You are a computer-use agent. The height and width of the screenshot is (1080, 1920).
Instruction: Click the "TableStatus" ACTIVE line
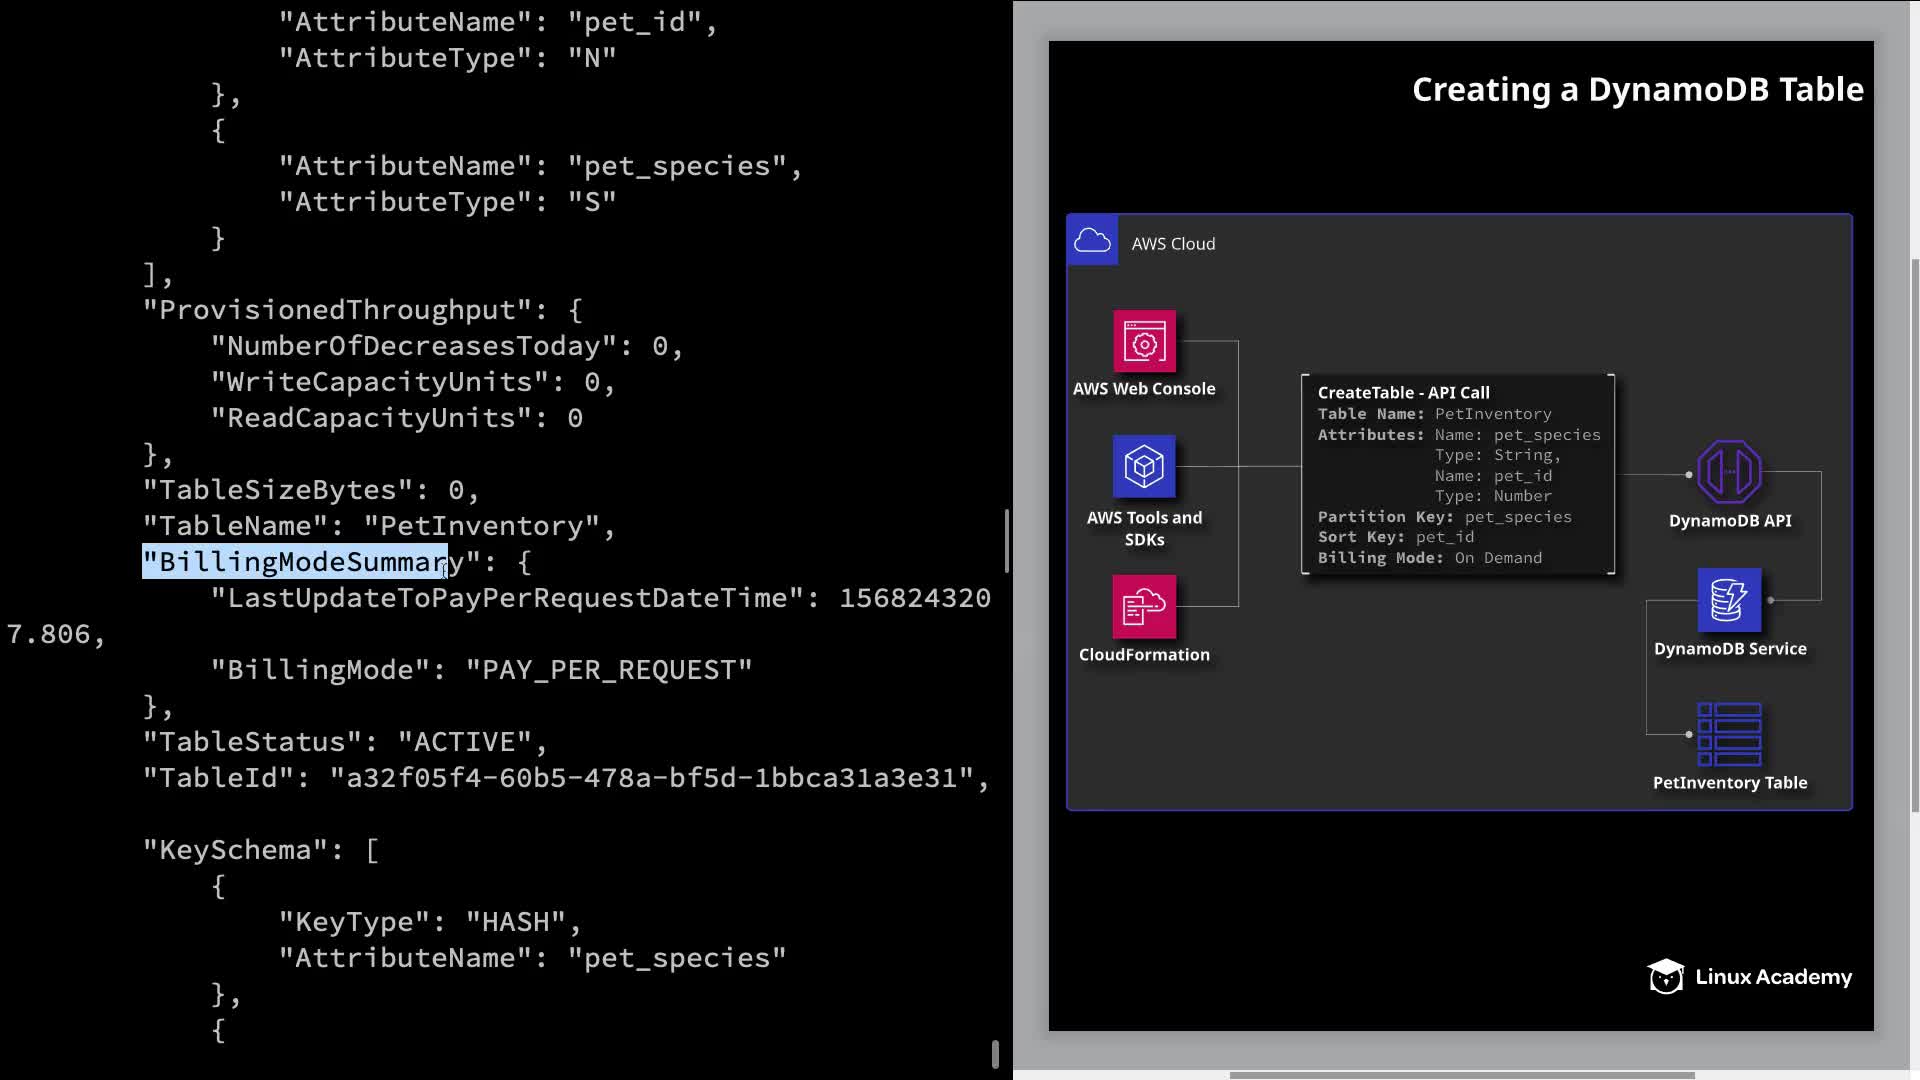point(345,742)
